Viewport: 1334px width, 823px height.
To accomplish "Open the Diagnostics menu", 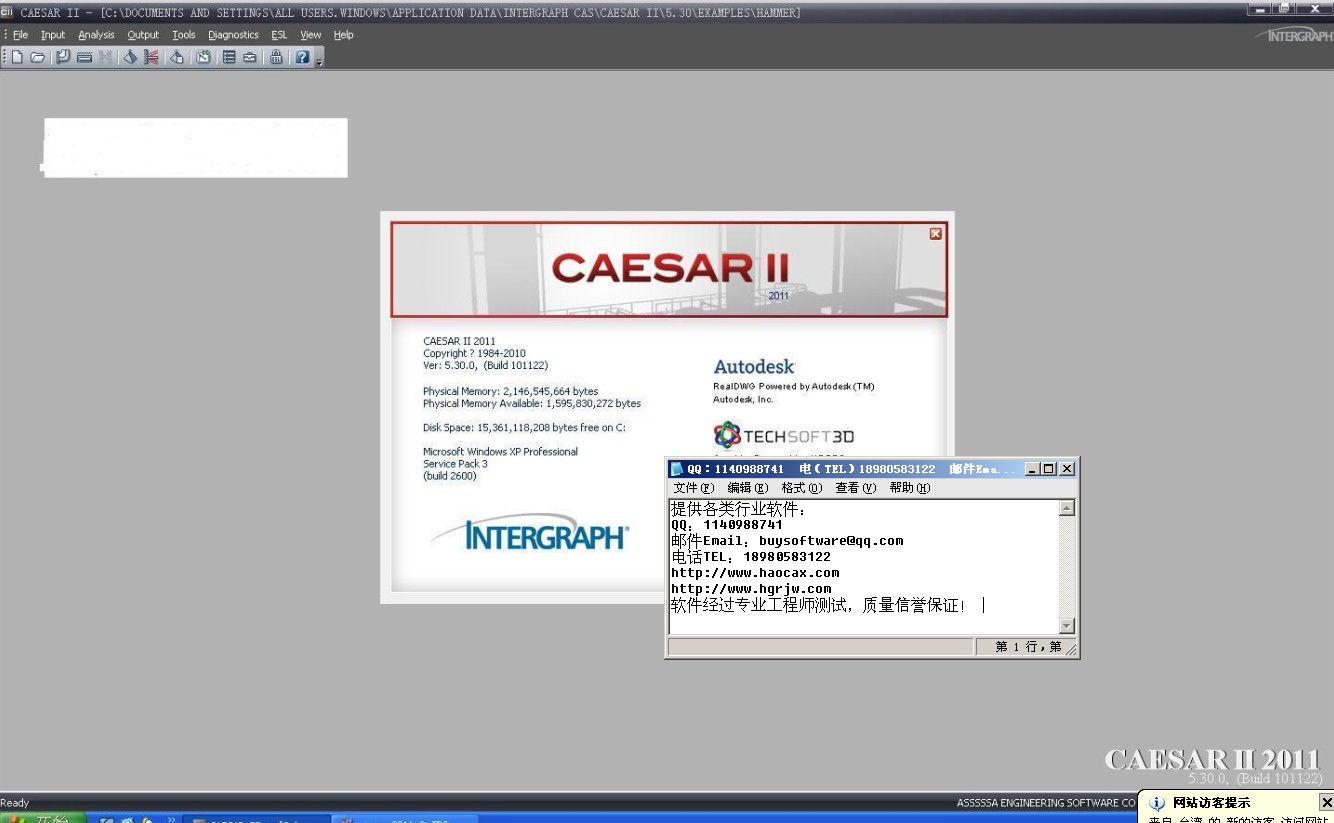I will [x=233, y=35].
